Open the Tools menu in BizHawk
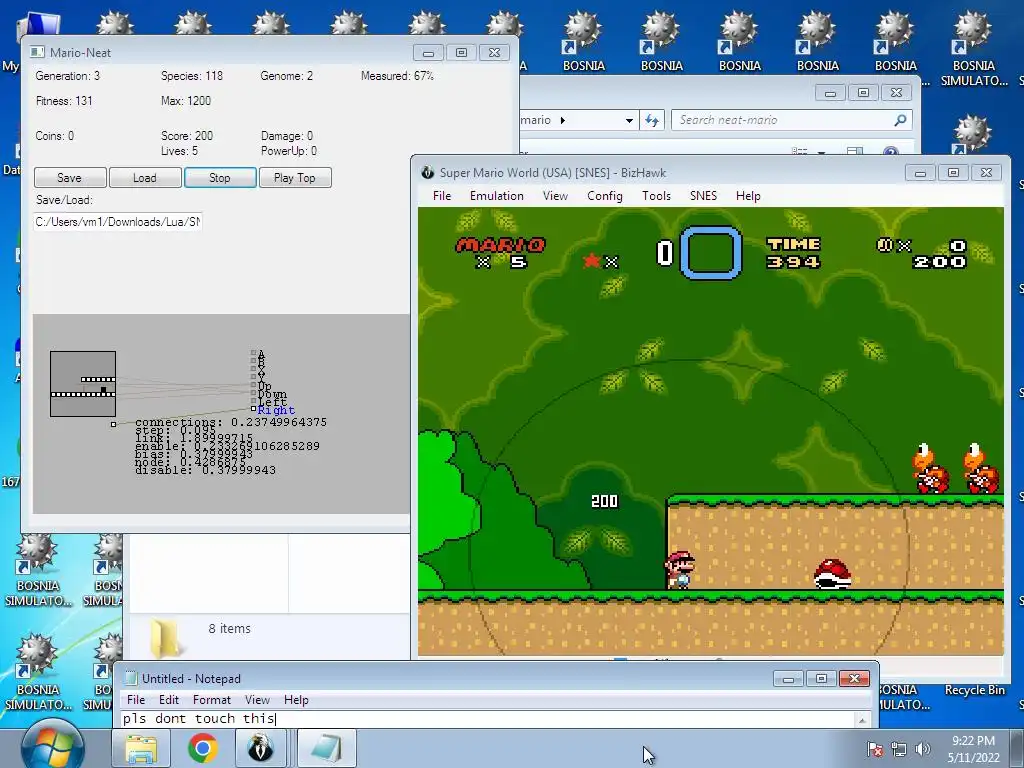The width and height of the screenshot is (1024, 768). (x=656, y=196)
